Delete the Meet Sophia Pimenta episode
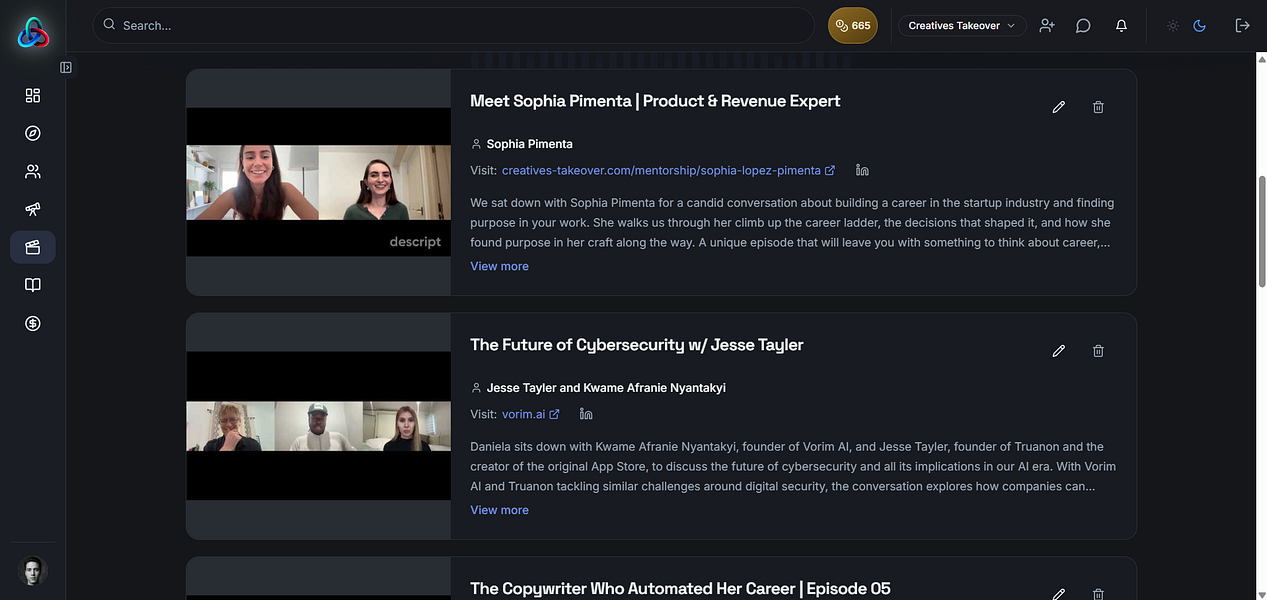This screenshot has height=600, width=1267. (x=1098, y=107)
